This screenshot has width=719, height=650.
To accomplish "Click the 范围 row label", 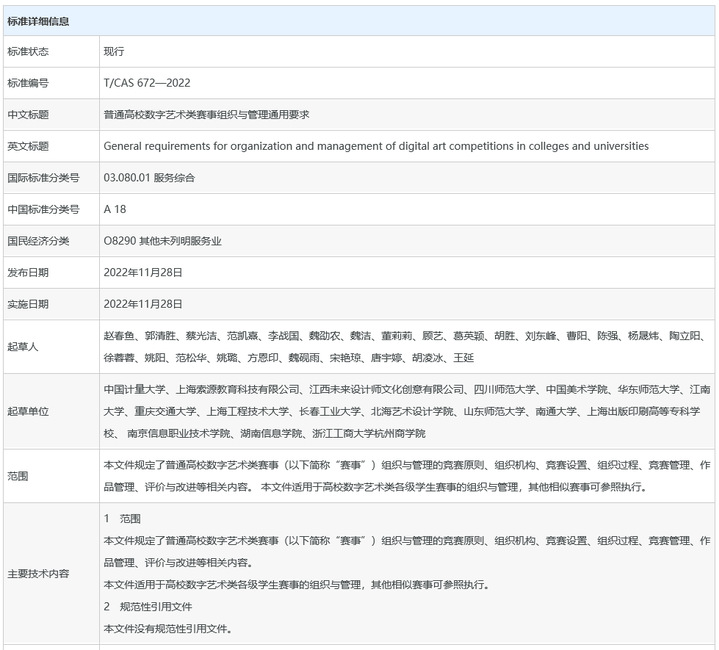I will pos(18,476).
